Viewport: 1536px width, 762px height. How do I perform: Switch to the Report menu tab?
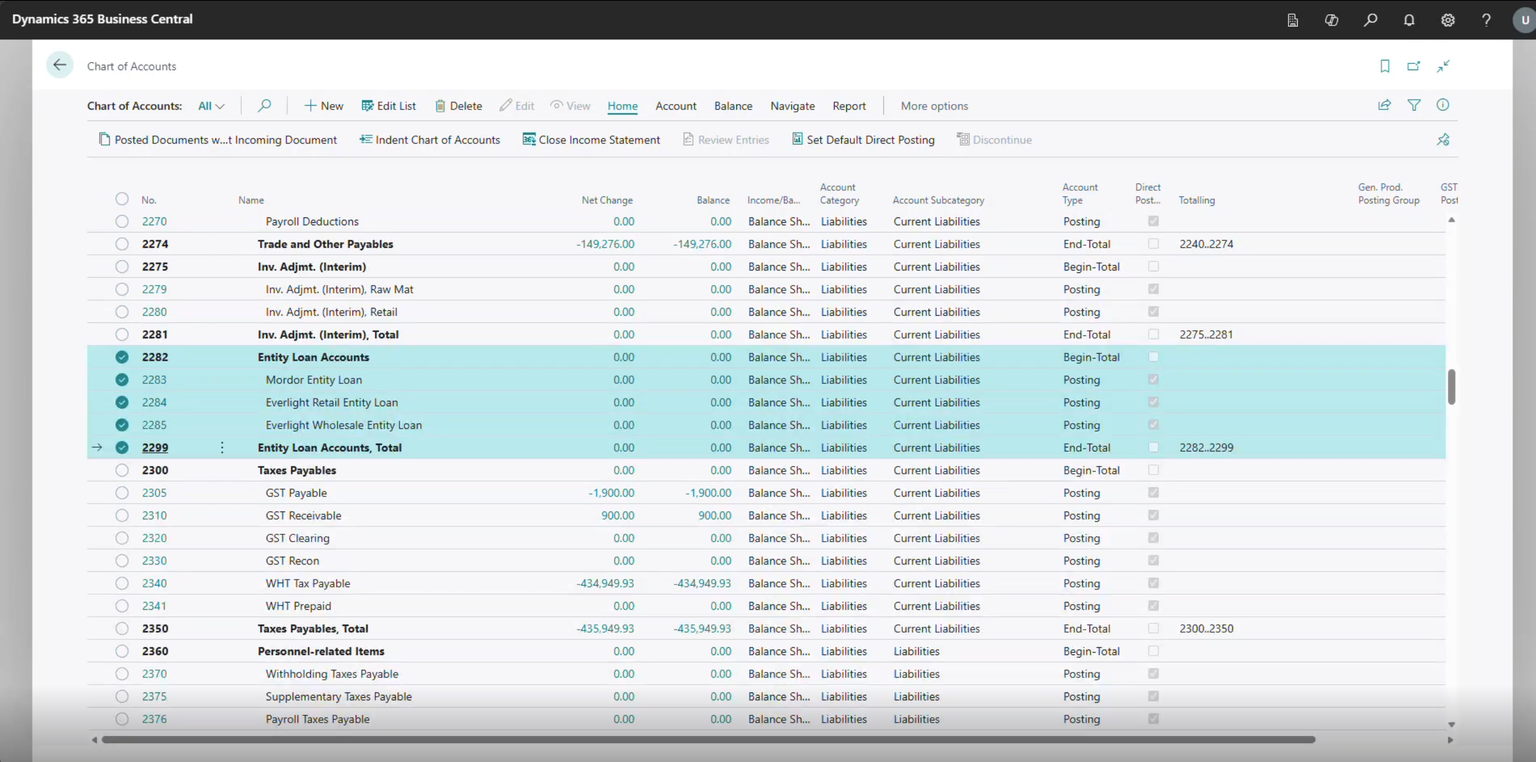pyautogui.click(x=849, y=106)
